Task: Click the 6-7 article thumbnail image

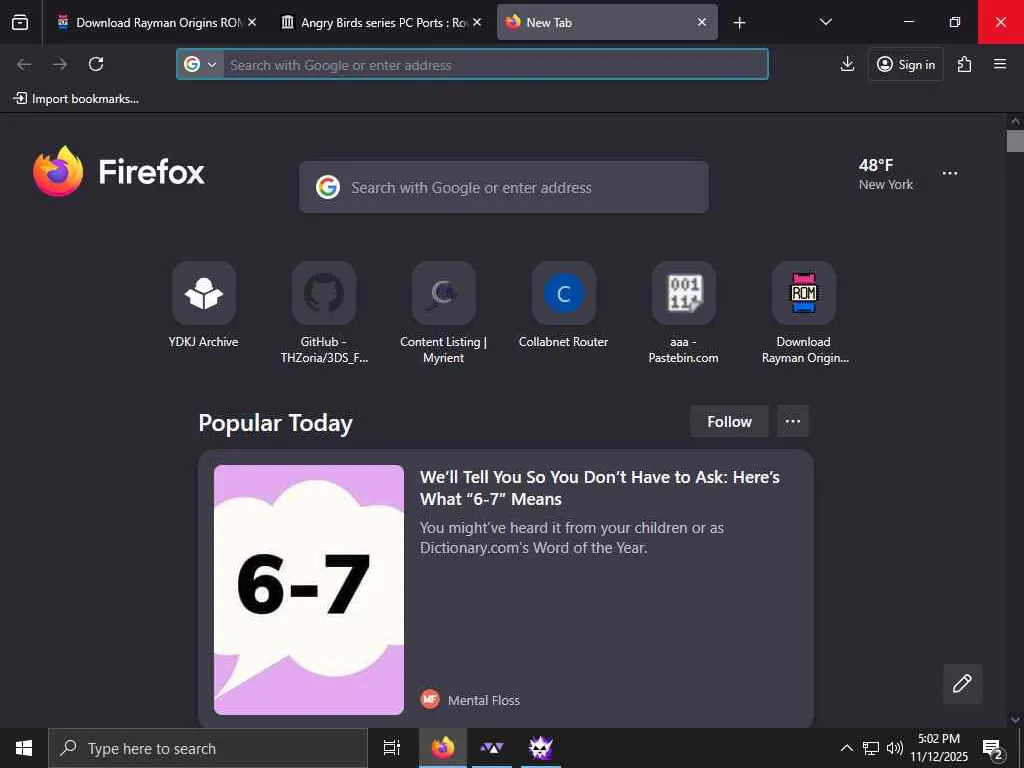Action: [309, 589]
